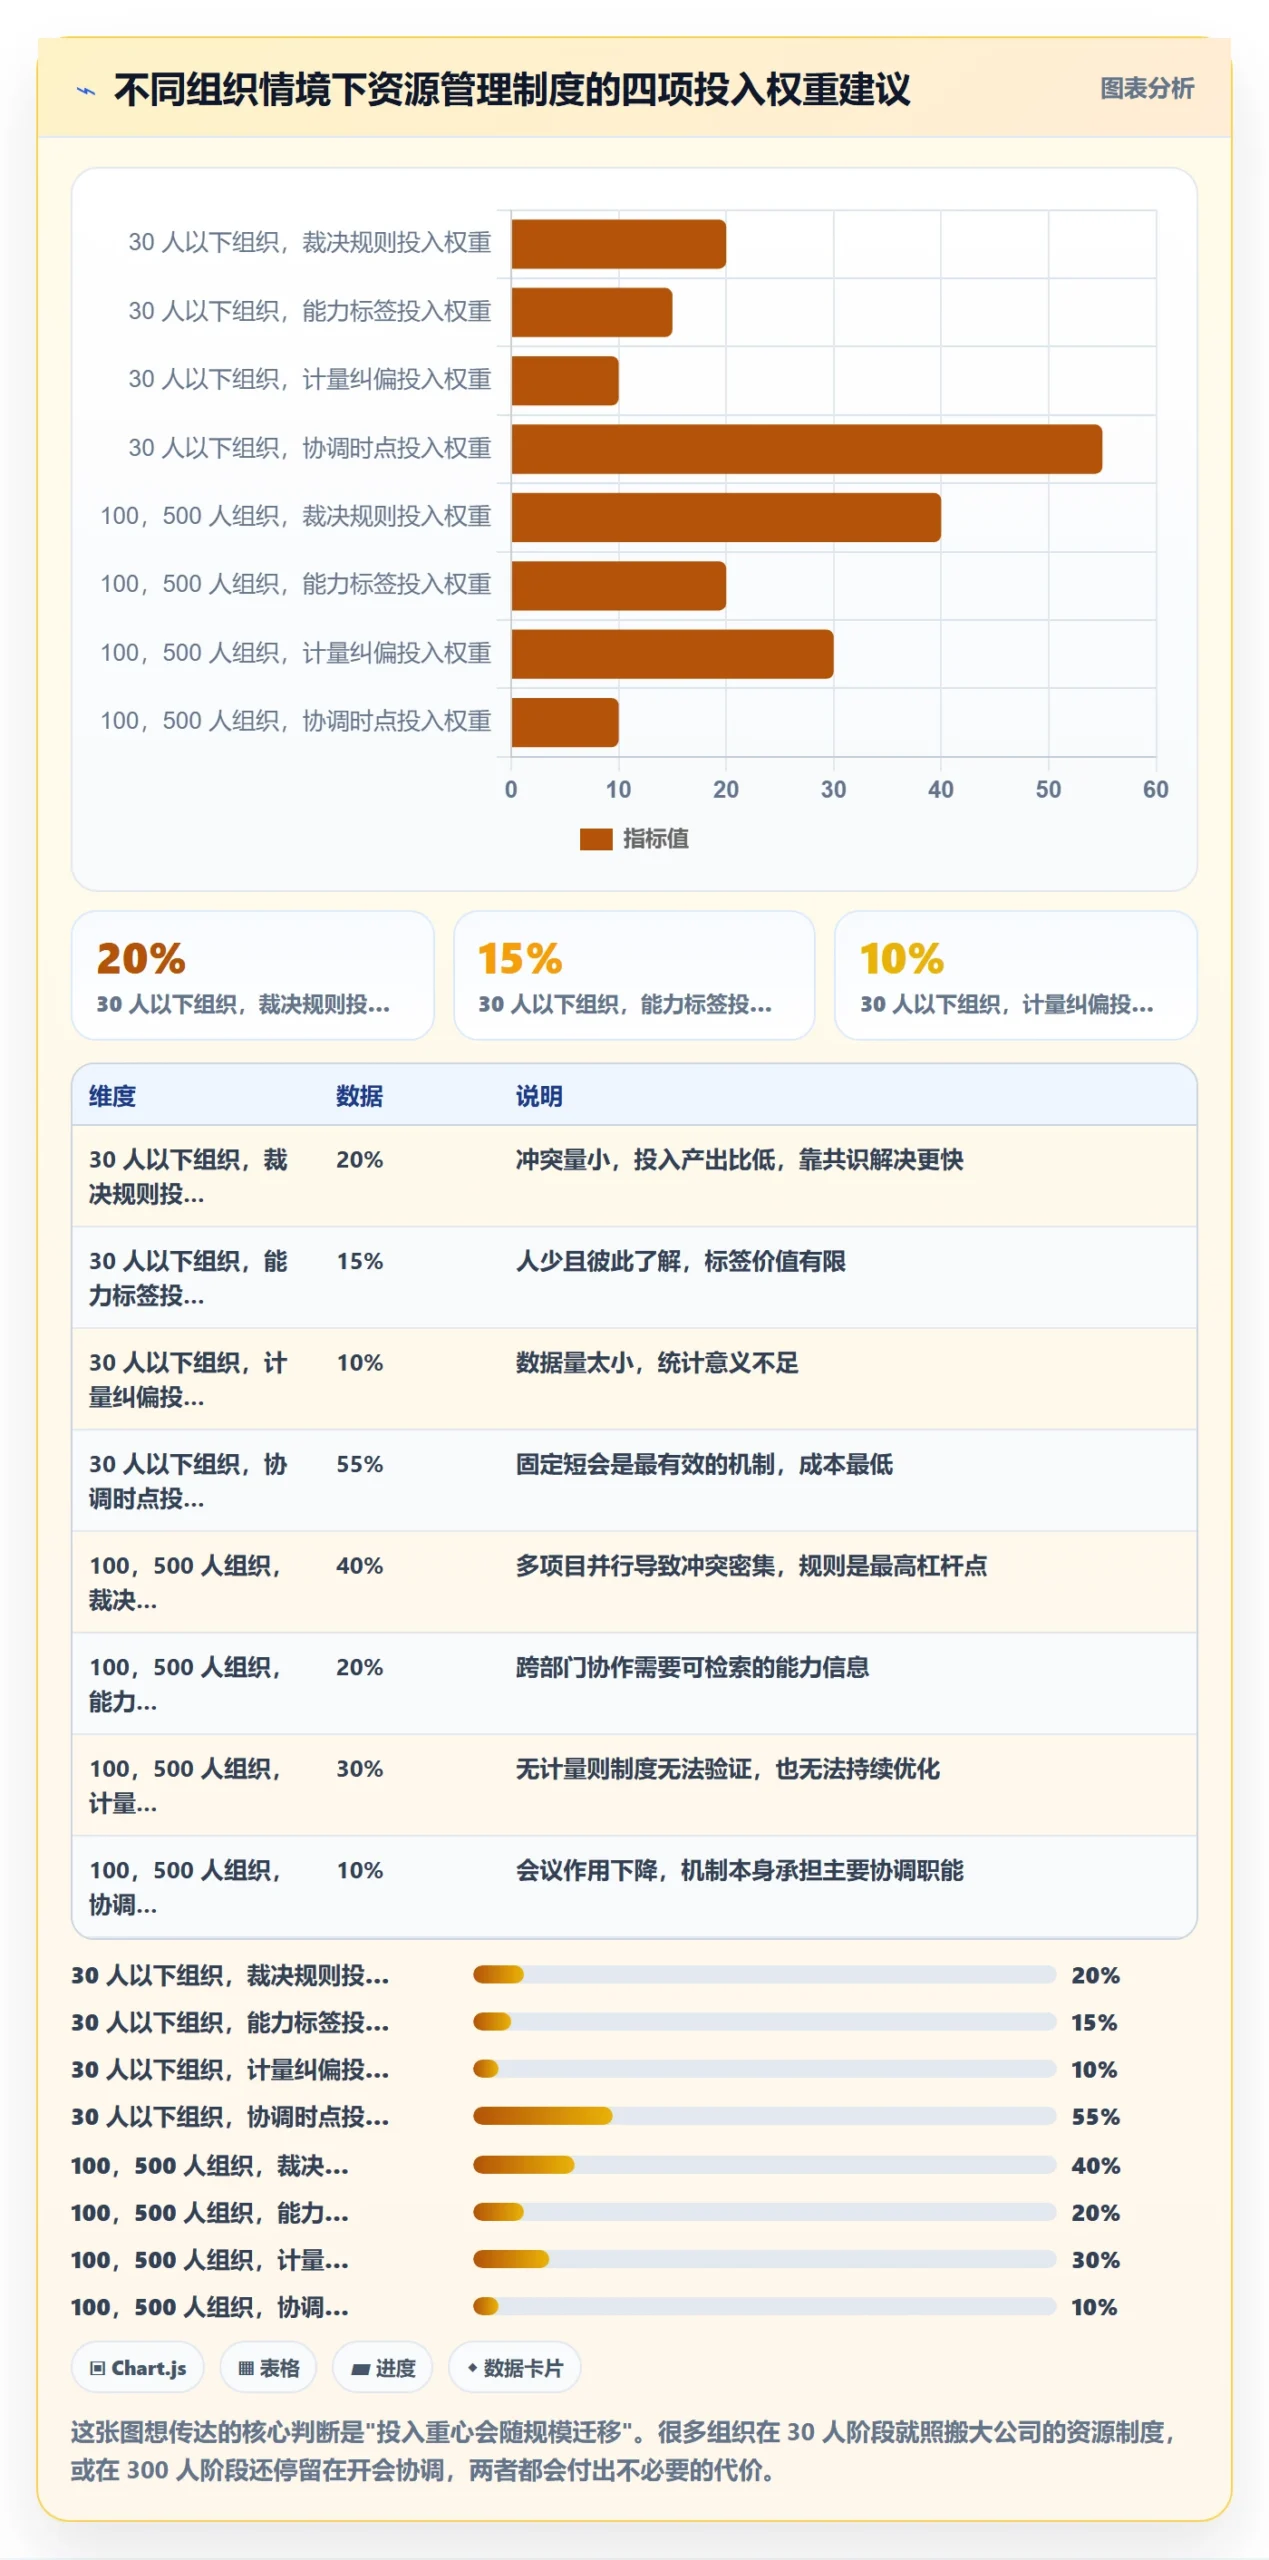Click the 表格 tag chip

[x=268, y=2367]
